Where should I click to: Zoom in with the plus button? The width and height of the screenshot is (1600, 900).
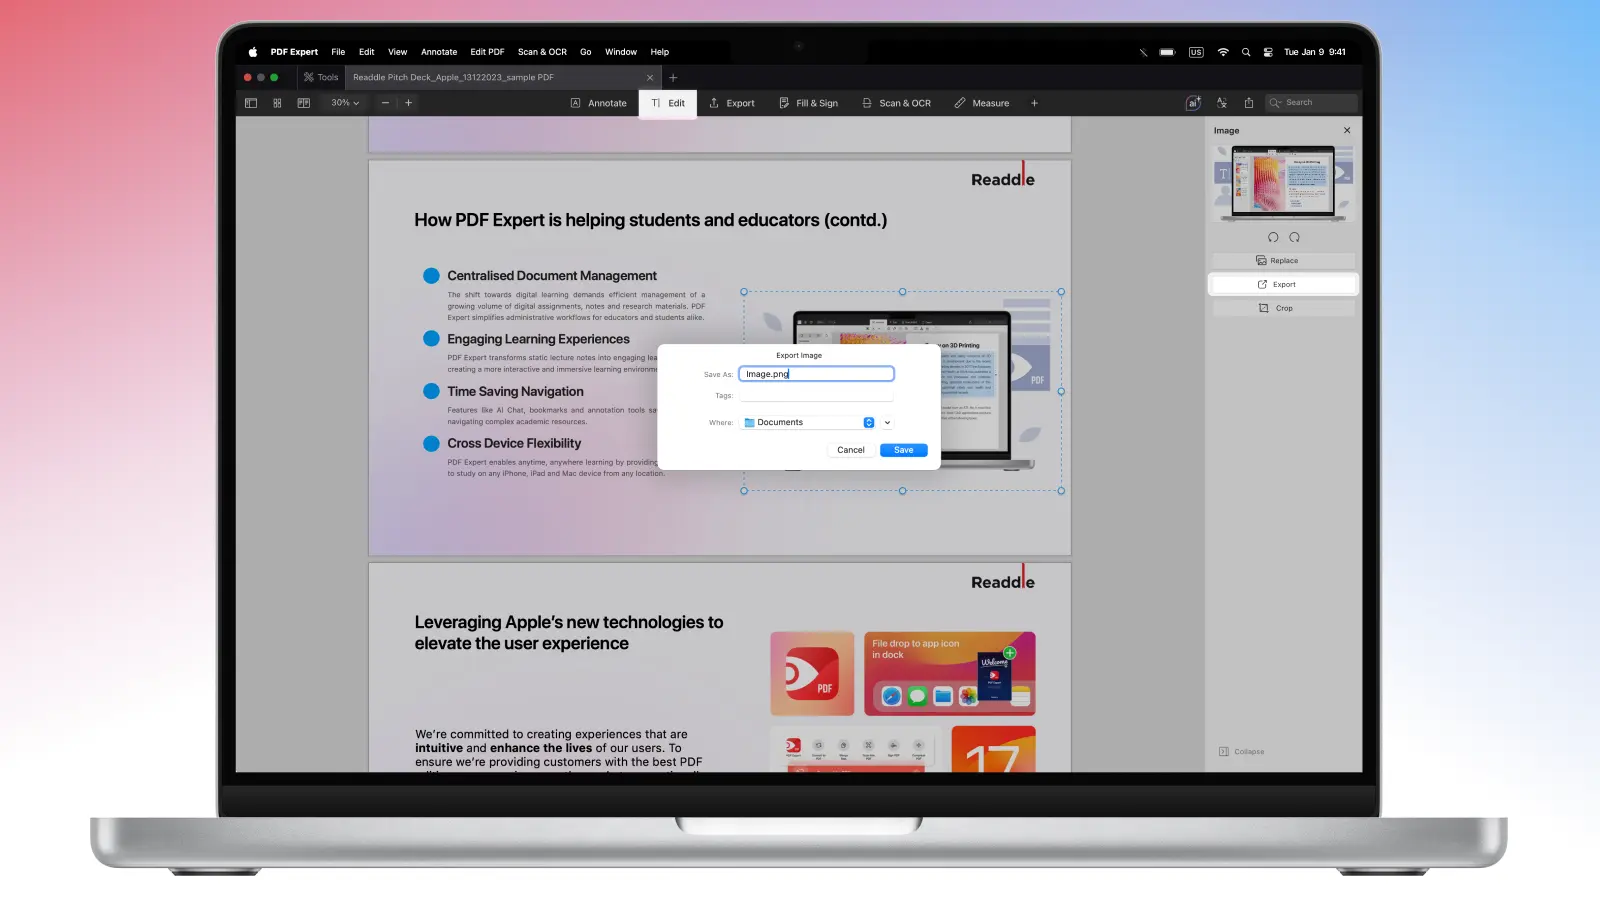408,103
